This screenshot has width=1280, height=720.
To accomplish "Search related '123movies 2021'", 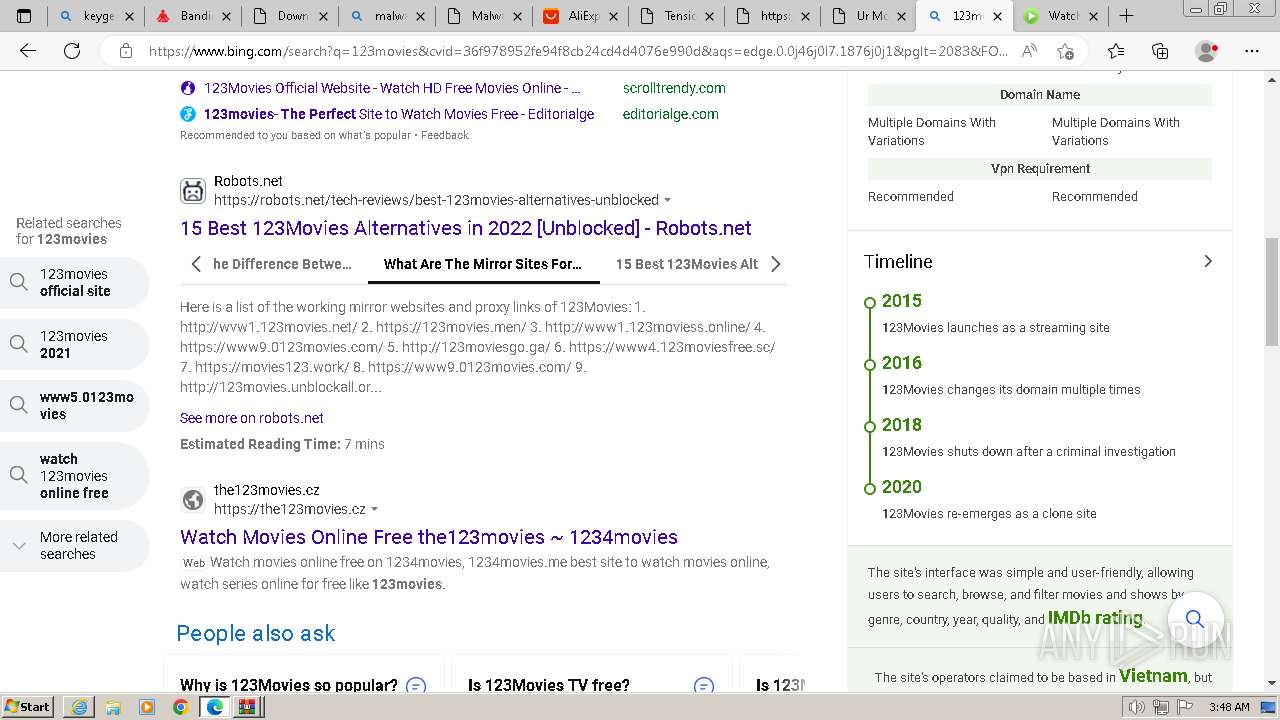I will (75, 344).
